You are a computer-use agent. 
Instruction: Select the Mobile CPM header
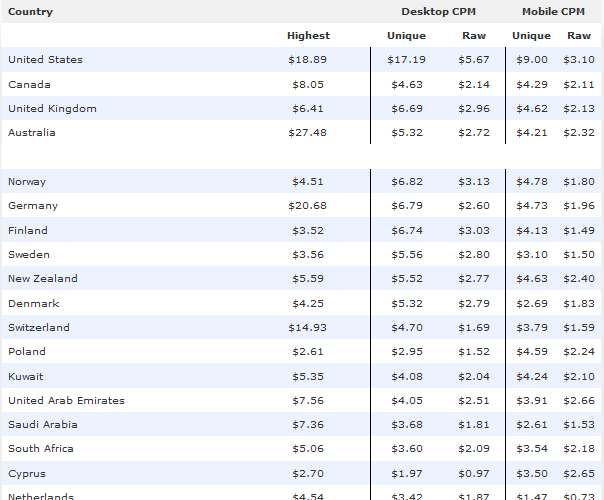553,12
